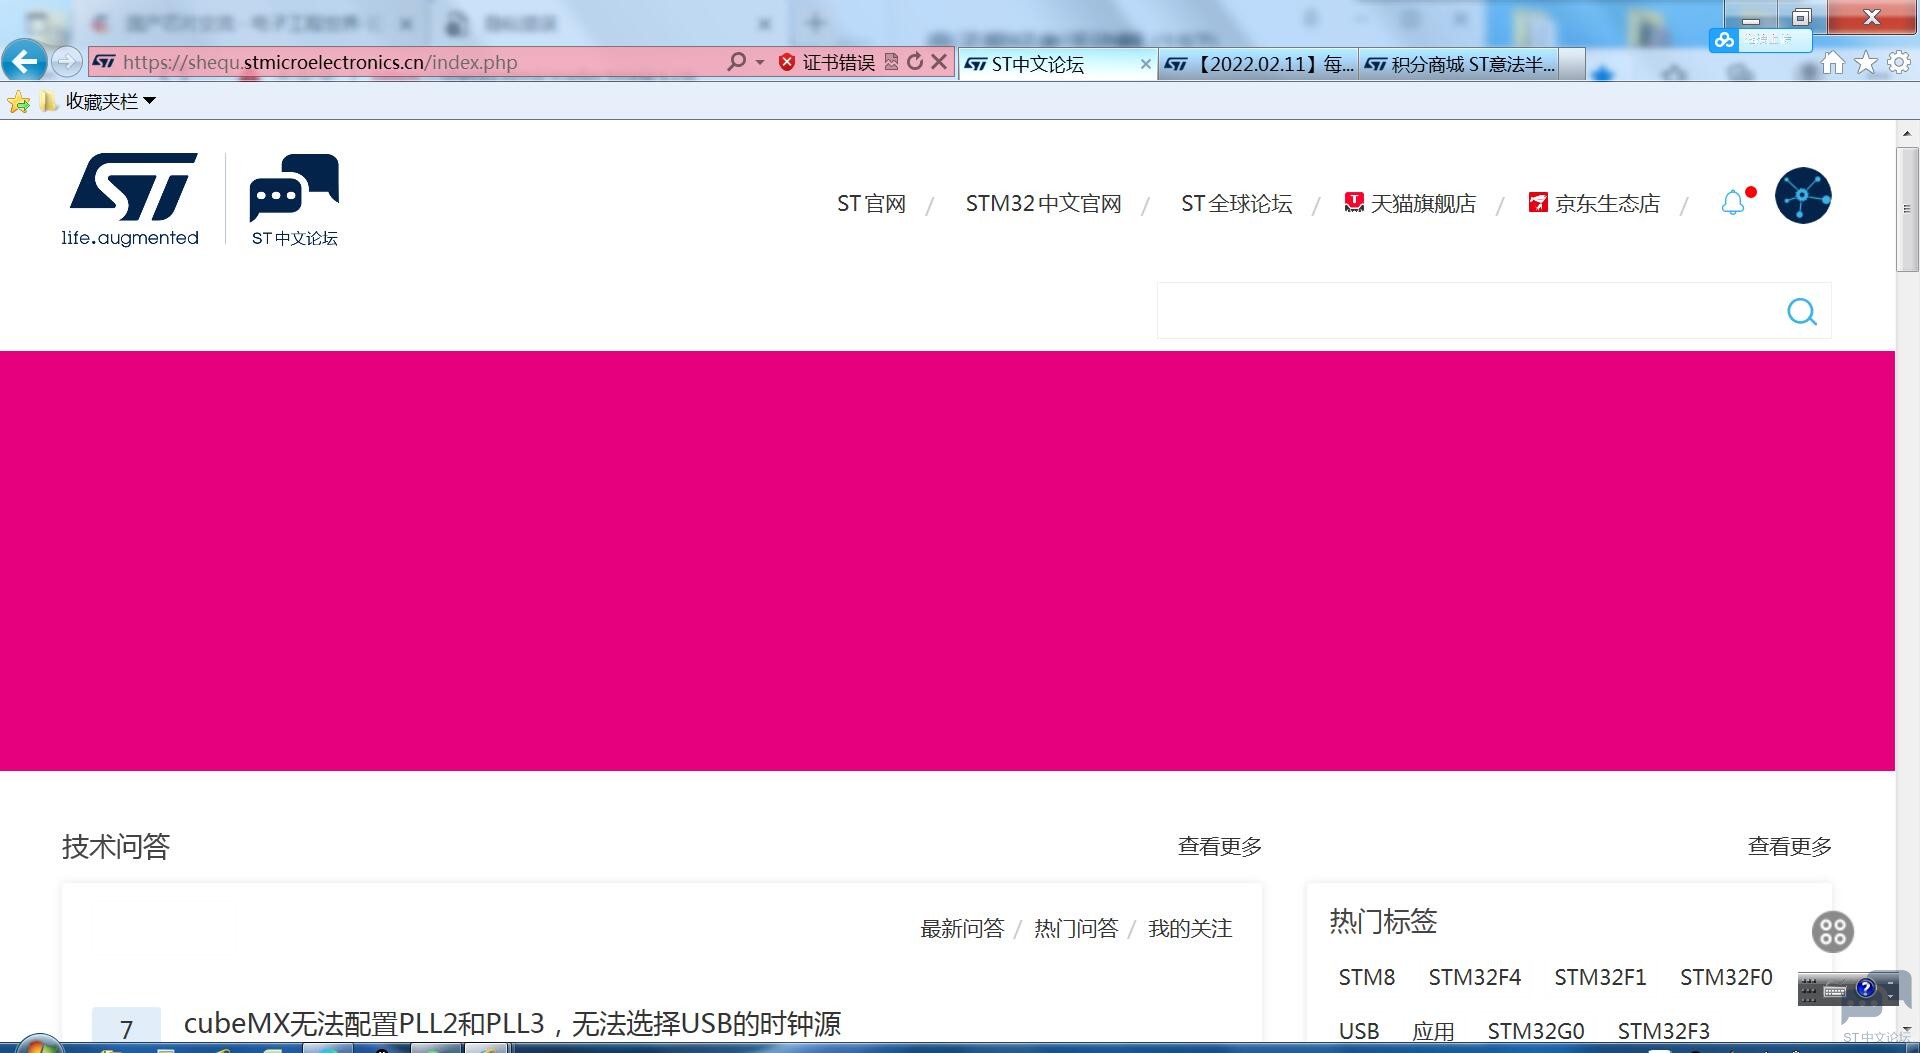The image size is (1920, 1053).
Task: Click the ST中文论坛 chat bubble logo
Action: [294, 199]
